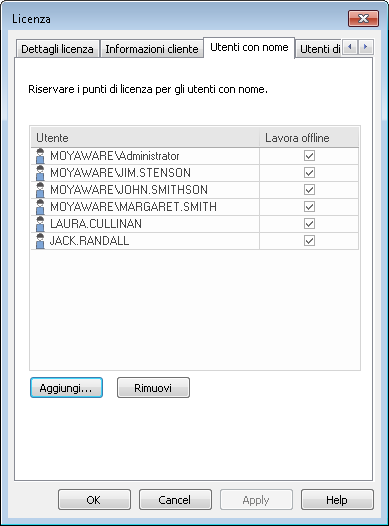Uncheck Lavora offline for JOHN.SMITHSON
Screen dimensions: 389x526
point(309,190)
